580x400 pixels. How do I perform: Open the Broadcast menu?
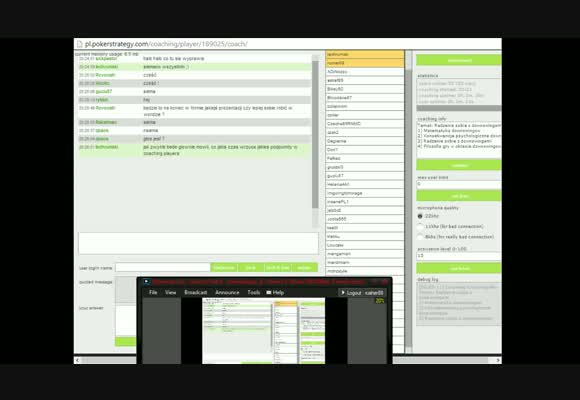pos(196,292)
